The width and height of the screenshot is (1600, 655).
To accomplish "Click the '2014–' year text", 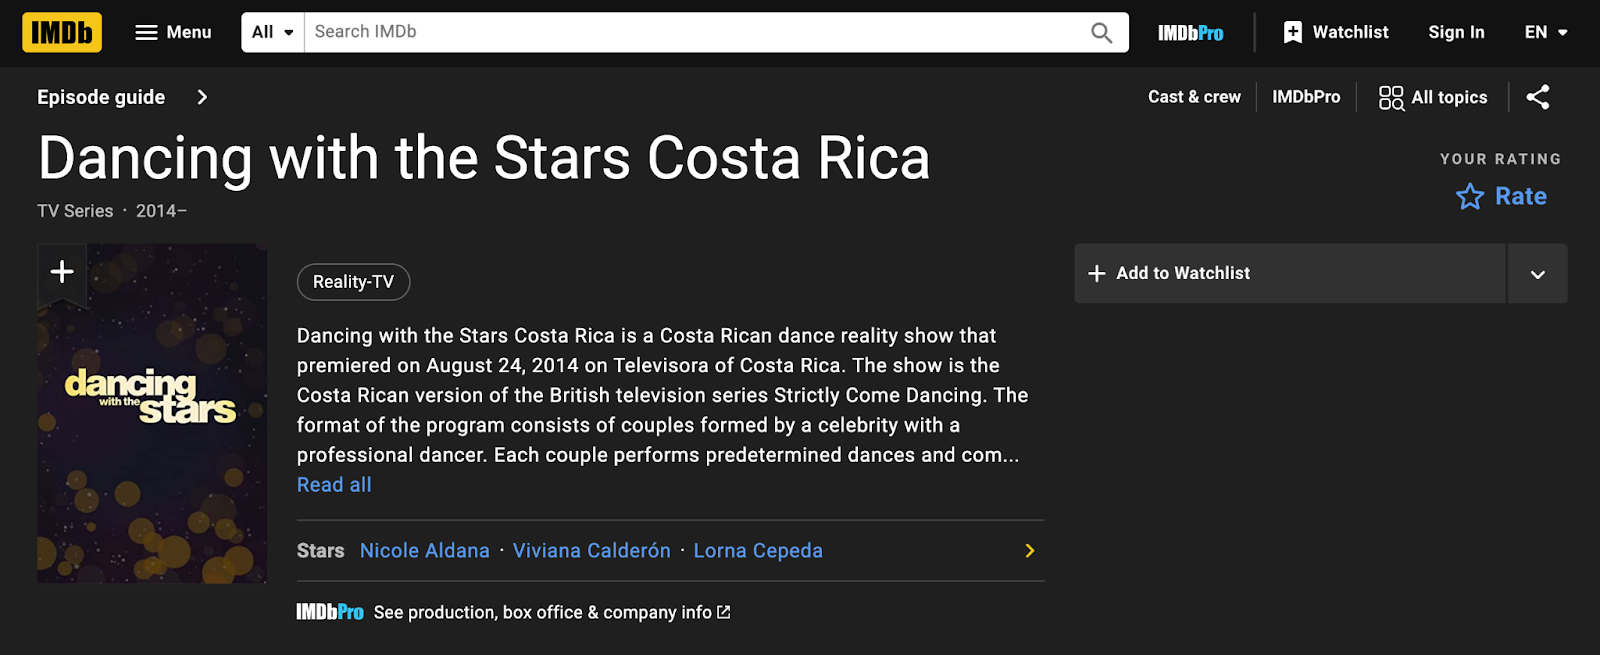I will point(161,211).
